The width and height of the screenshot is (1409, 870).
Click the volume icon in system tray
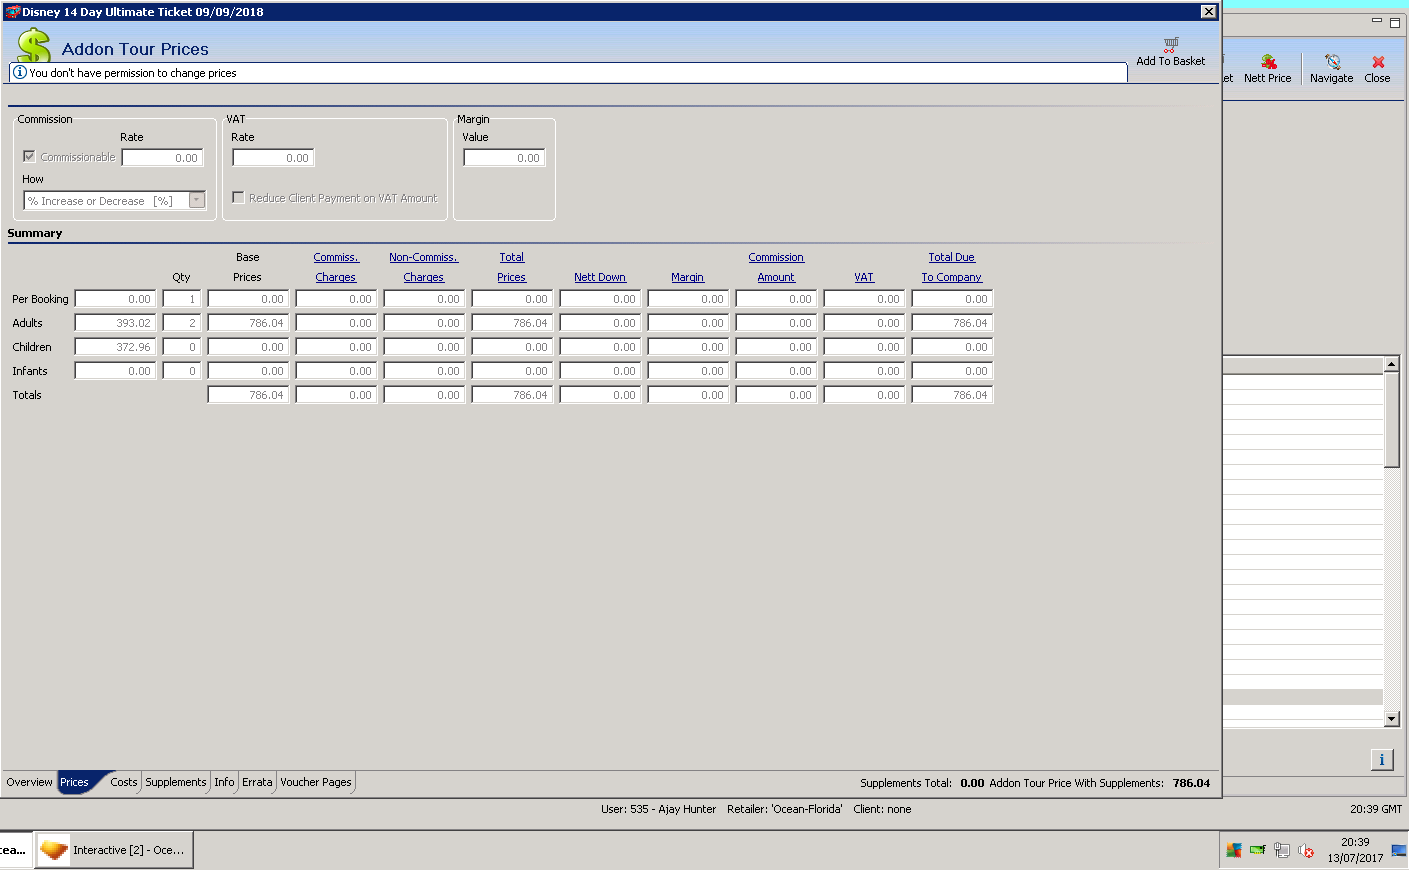1306,850
